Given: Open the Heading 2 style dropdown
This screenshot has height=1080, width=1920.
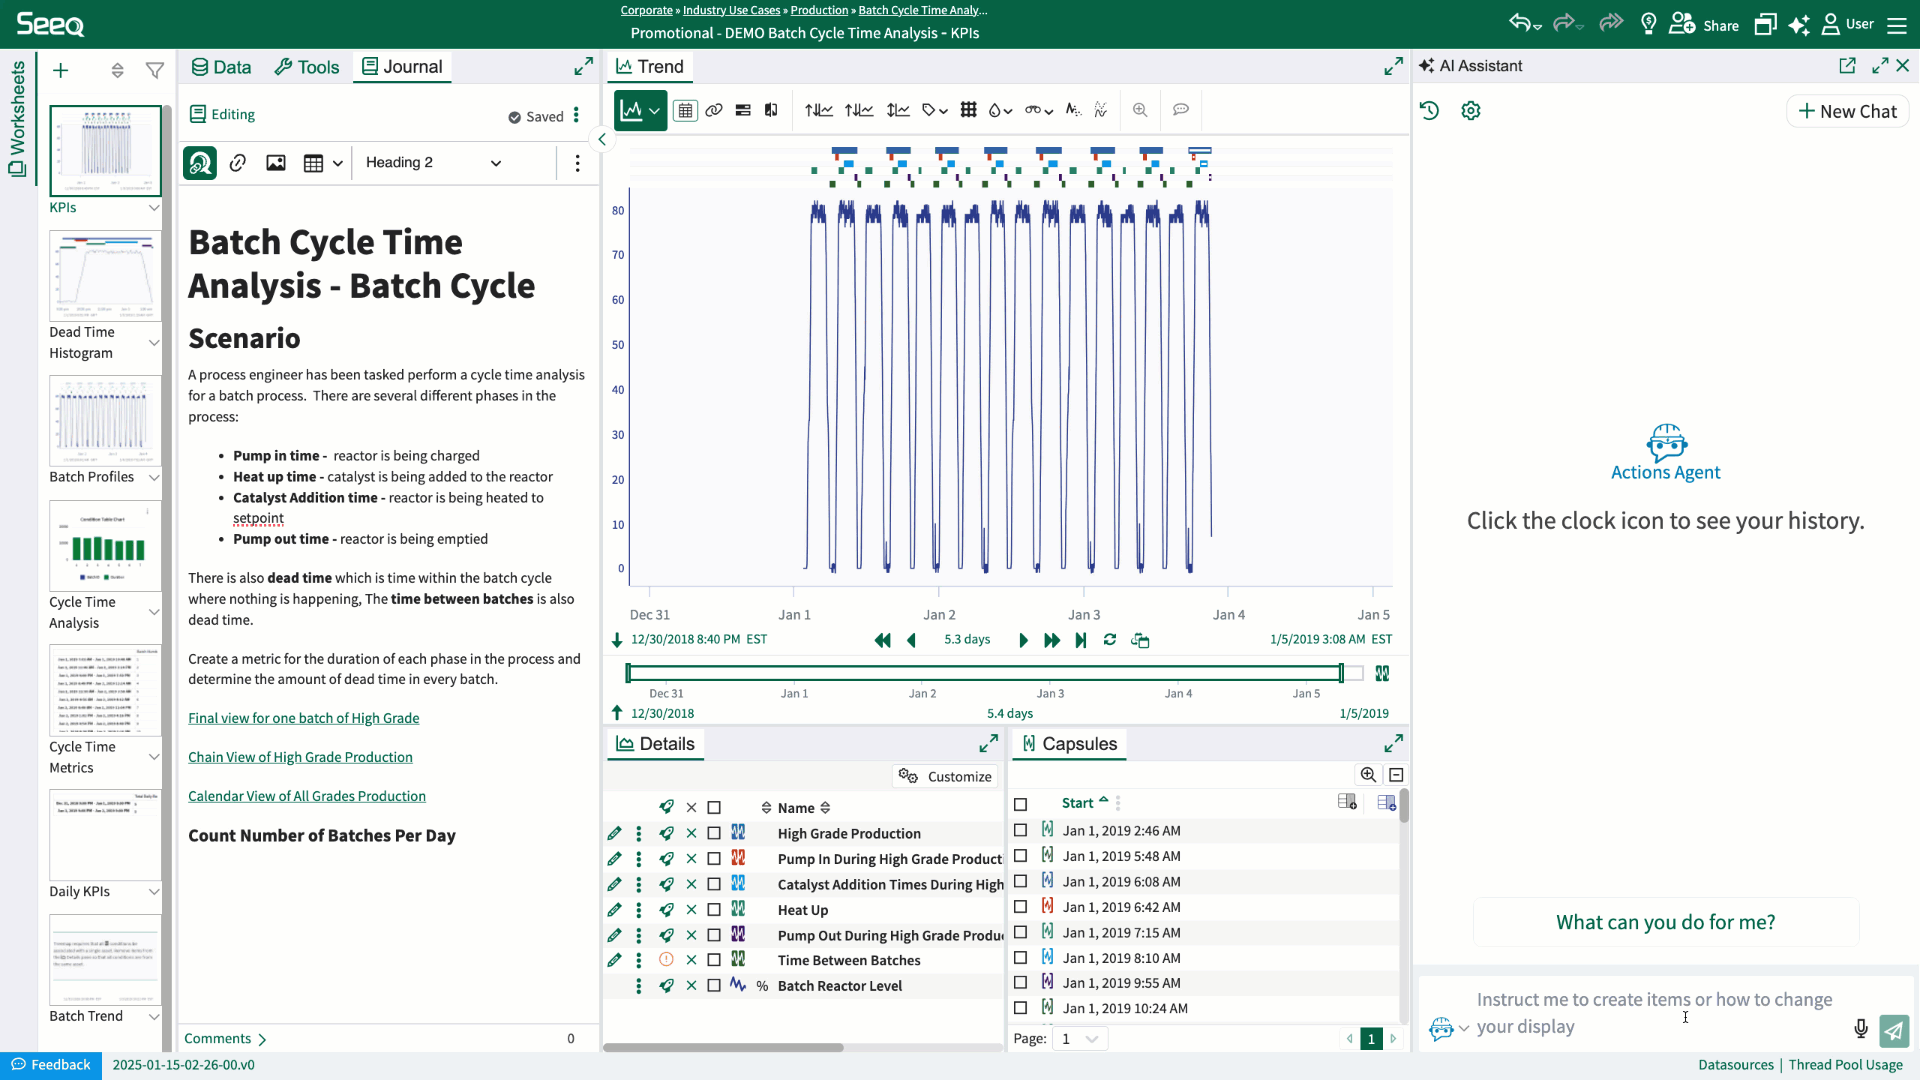Looking at the screenshot, I should pos(434,163).
